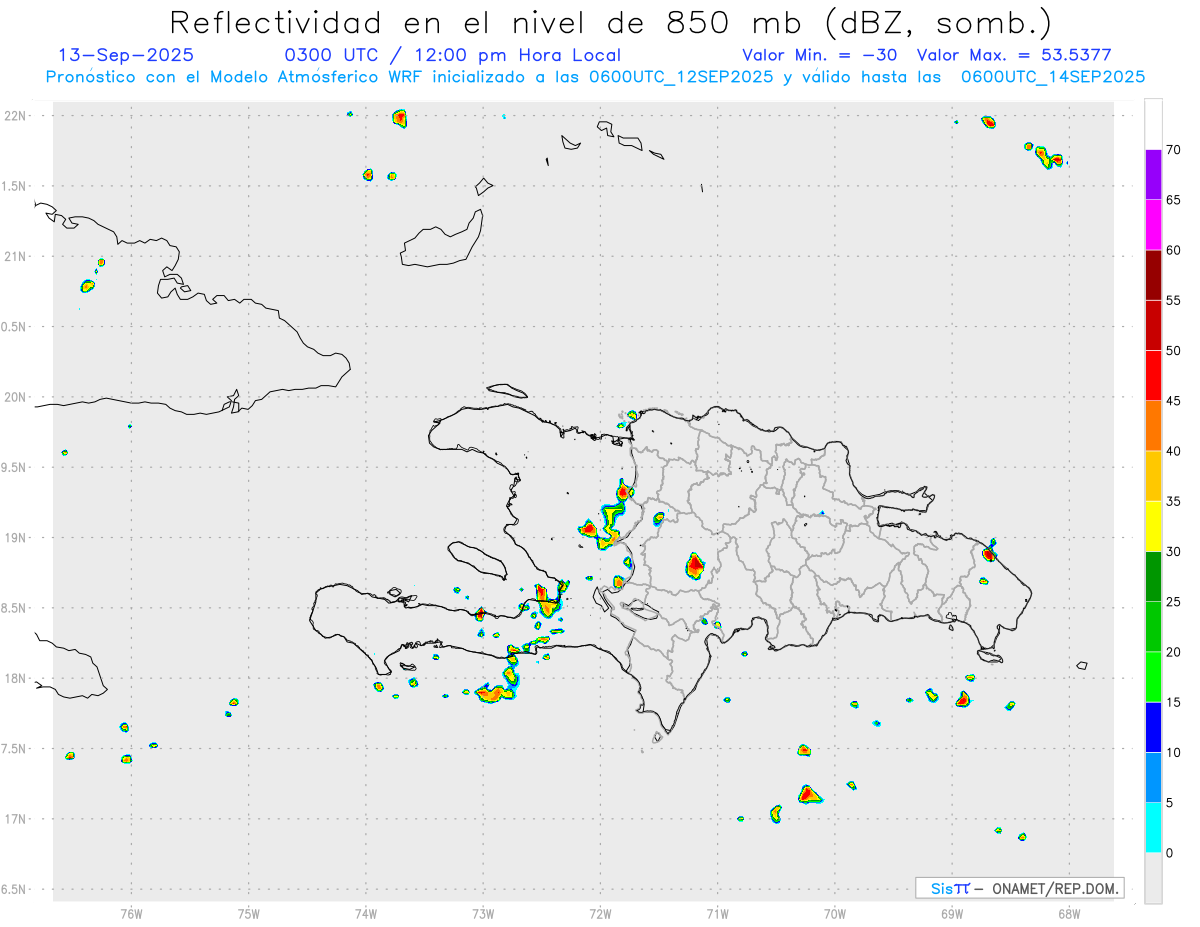Pick the orange 40–45 dBZ band
The height and width of the screenshot is (927, 1200).
point(1153,426)
